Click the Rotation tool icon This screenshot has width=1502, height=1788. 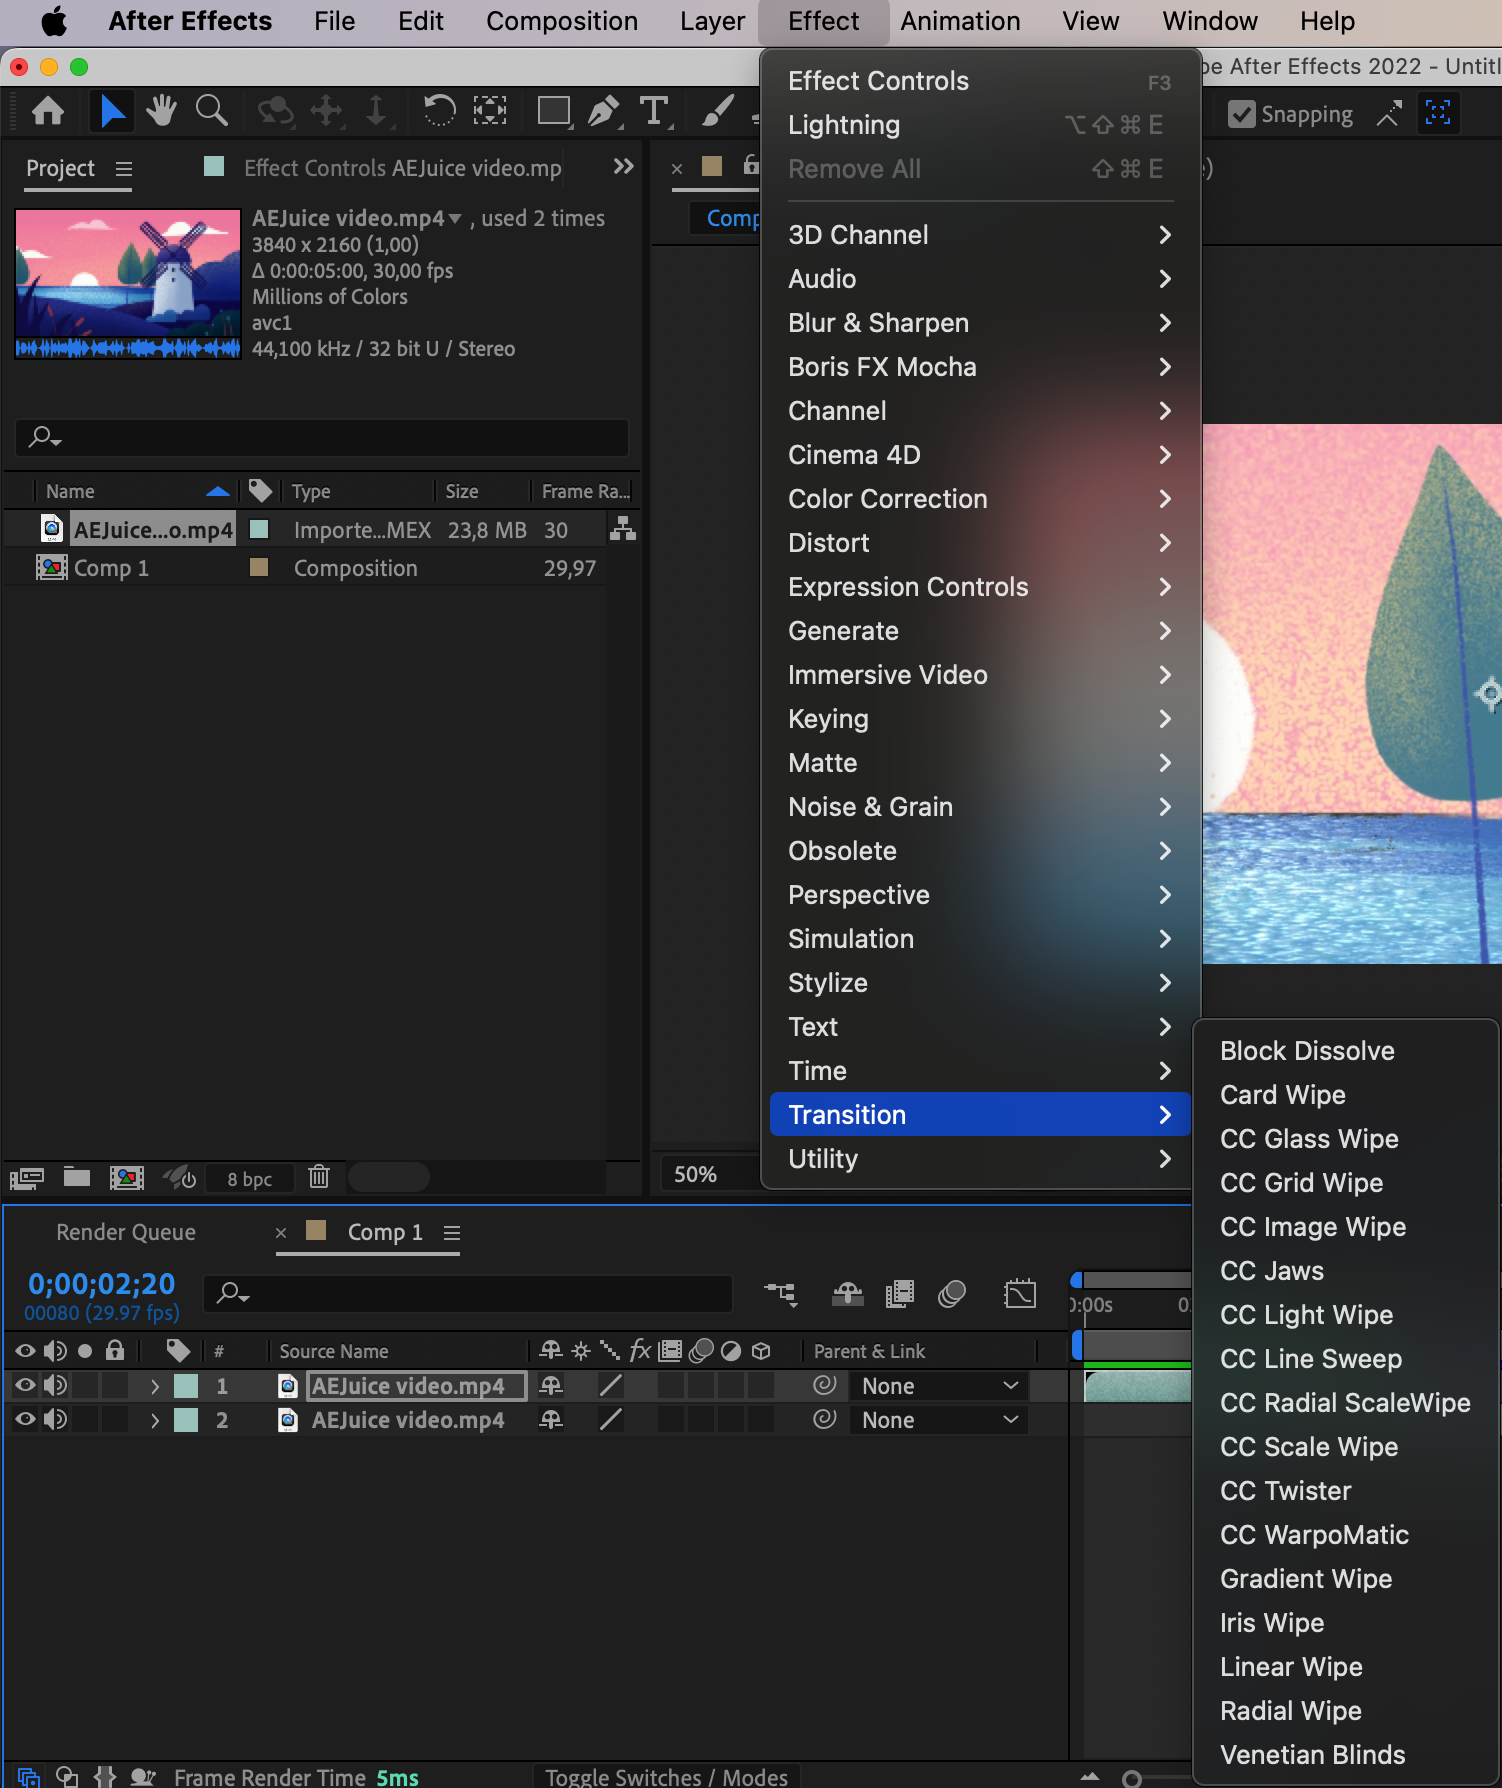(439, 111)
